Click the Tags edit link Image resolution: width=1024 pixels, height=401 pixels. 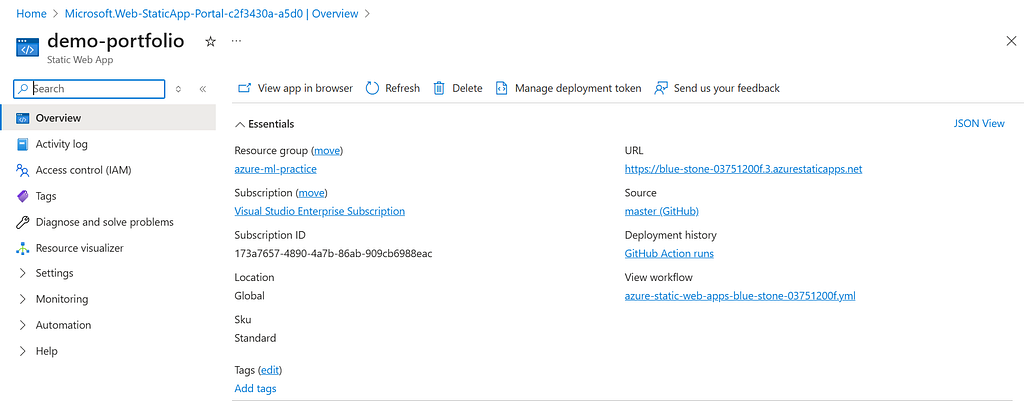[x=270, y=370]
